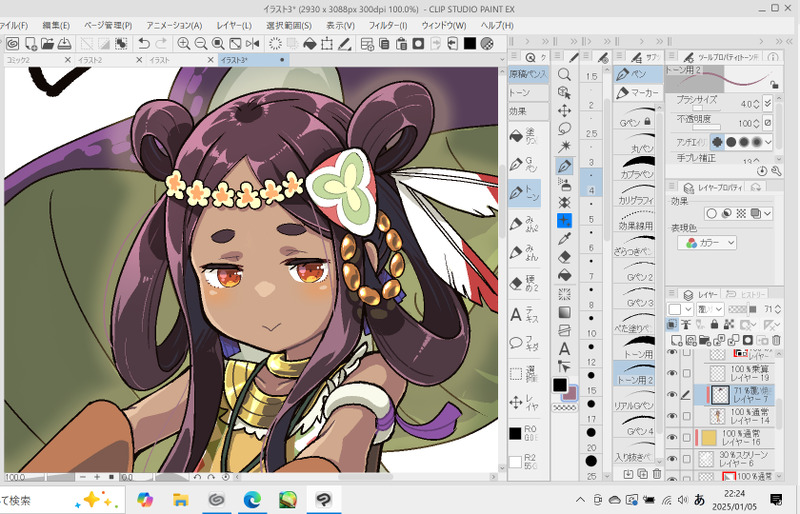Image resolution: width=800 pixels, height=514 pixels.
Task: Open brush size dynamics button beside ブラシサイズ
Action: point(768,104)
